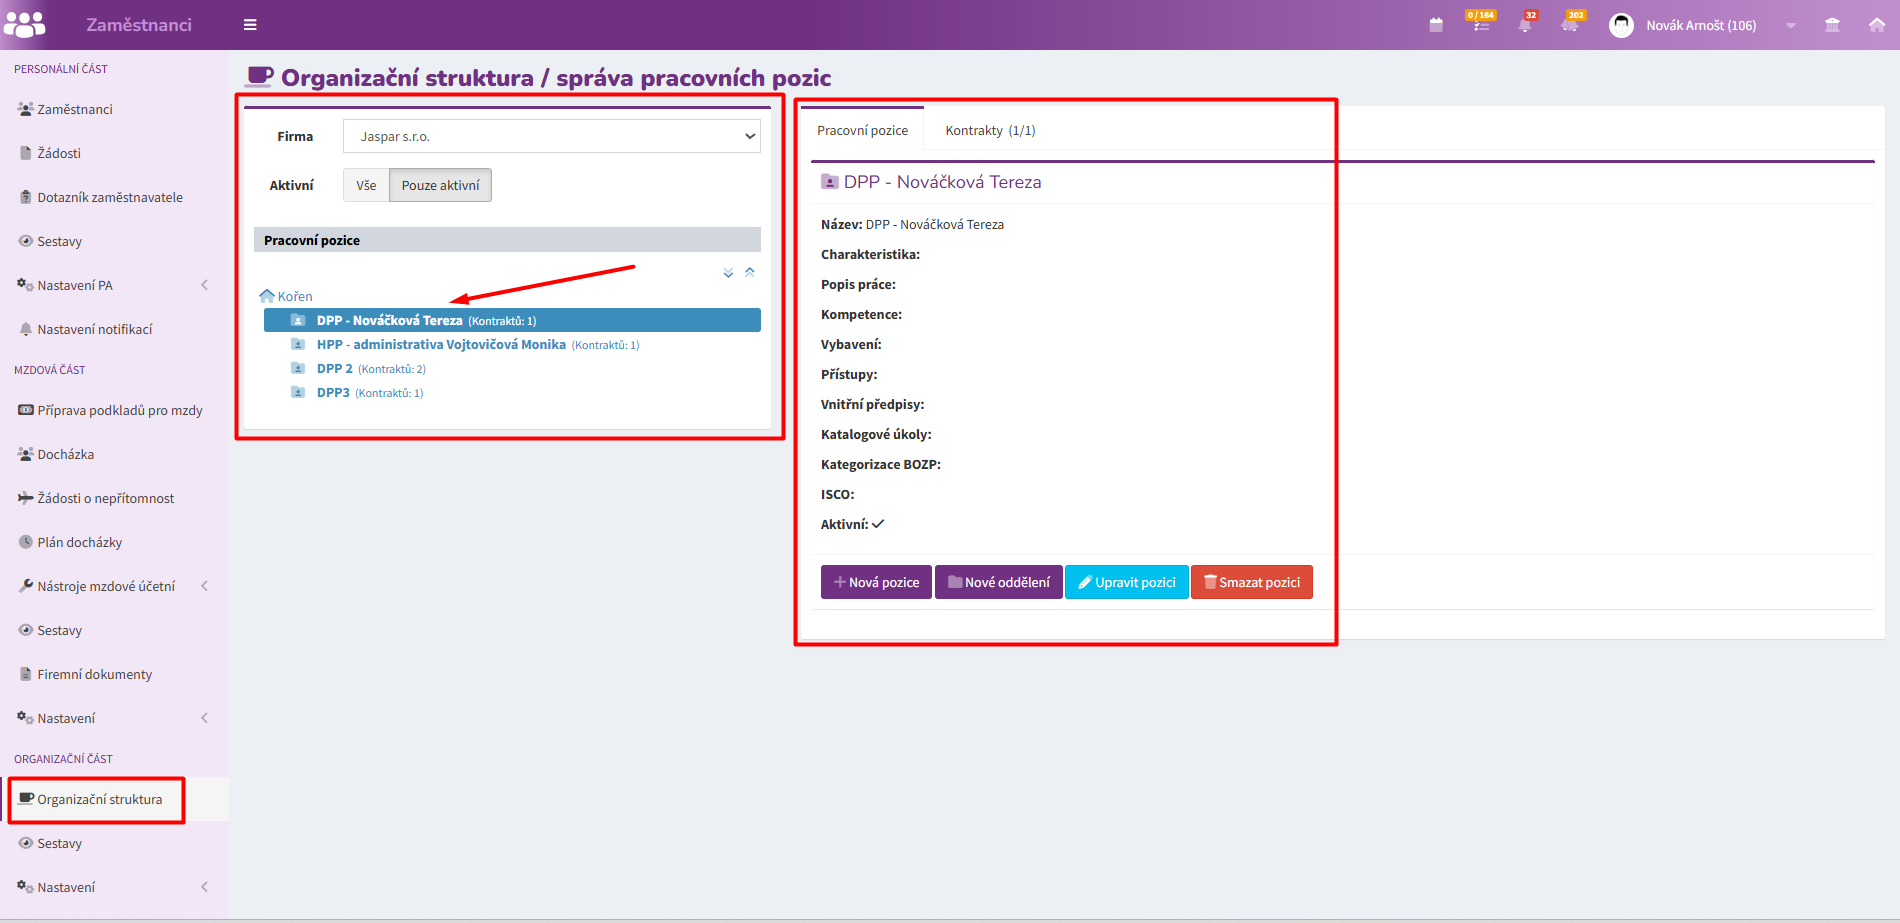Toggle the 'Vše' filter option
The height and width of the screenshot is (923, 1900).
pos(366,185)
